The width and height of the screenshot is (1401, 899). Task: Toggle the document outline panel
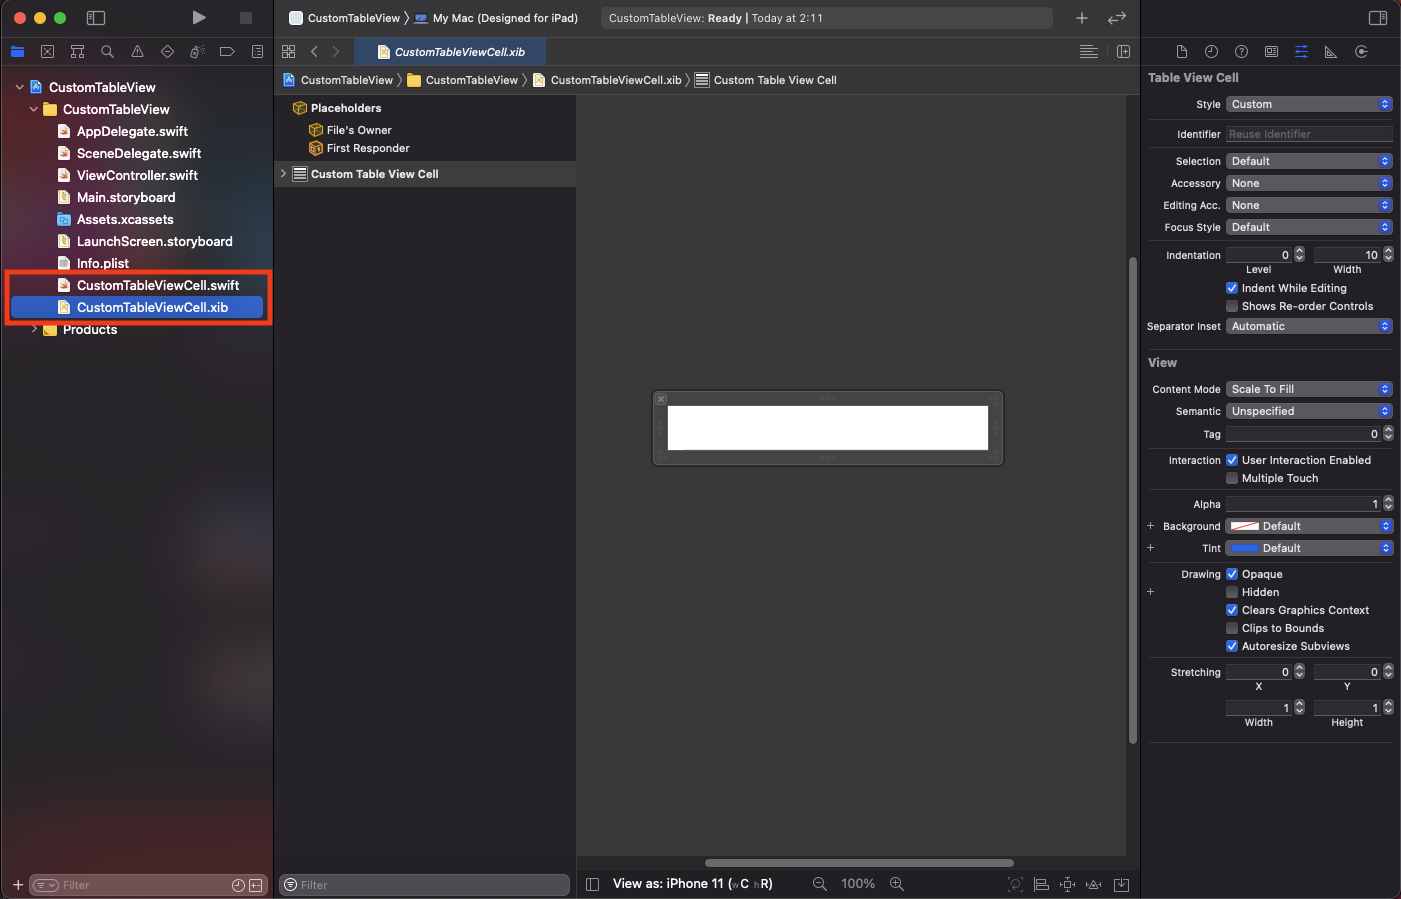click(x=592, y=884)
